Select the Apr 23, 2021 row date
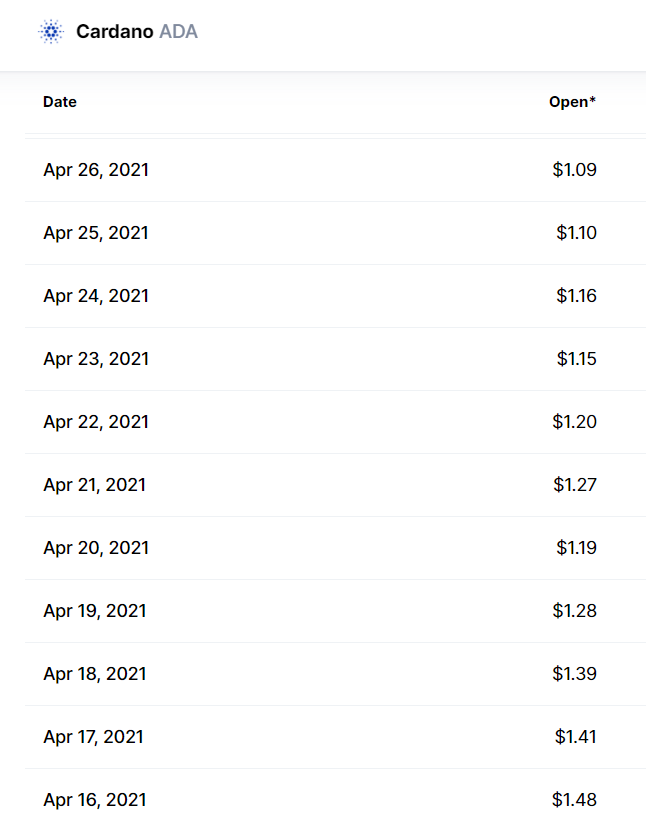The height and width of the screenshot is (829, 646). click(96, 359)
